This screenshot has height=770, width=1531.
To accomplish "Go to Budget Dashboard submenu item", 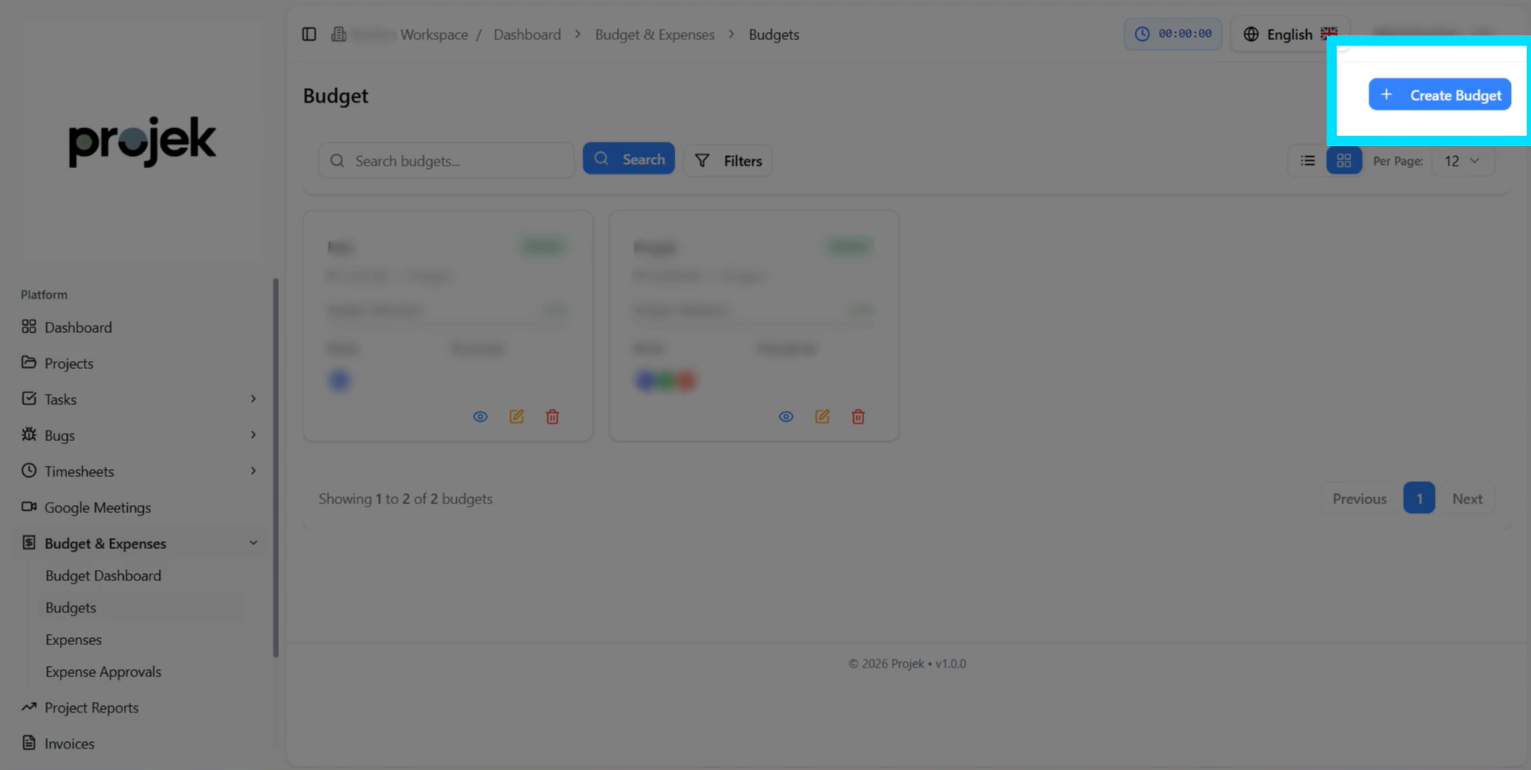I will pos(103,576).
